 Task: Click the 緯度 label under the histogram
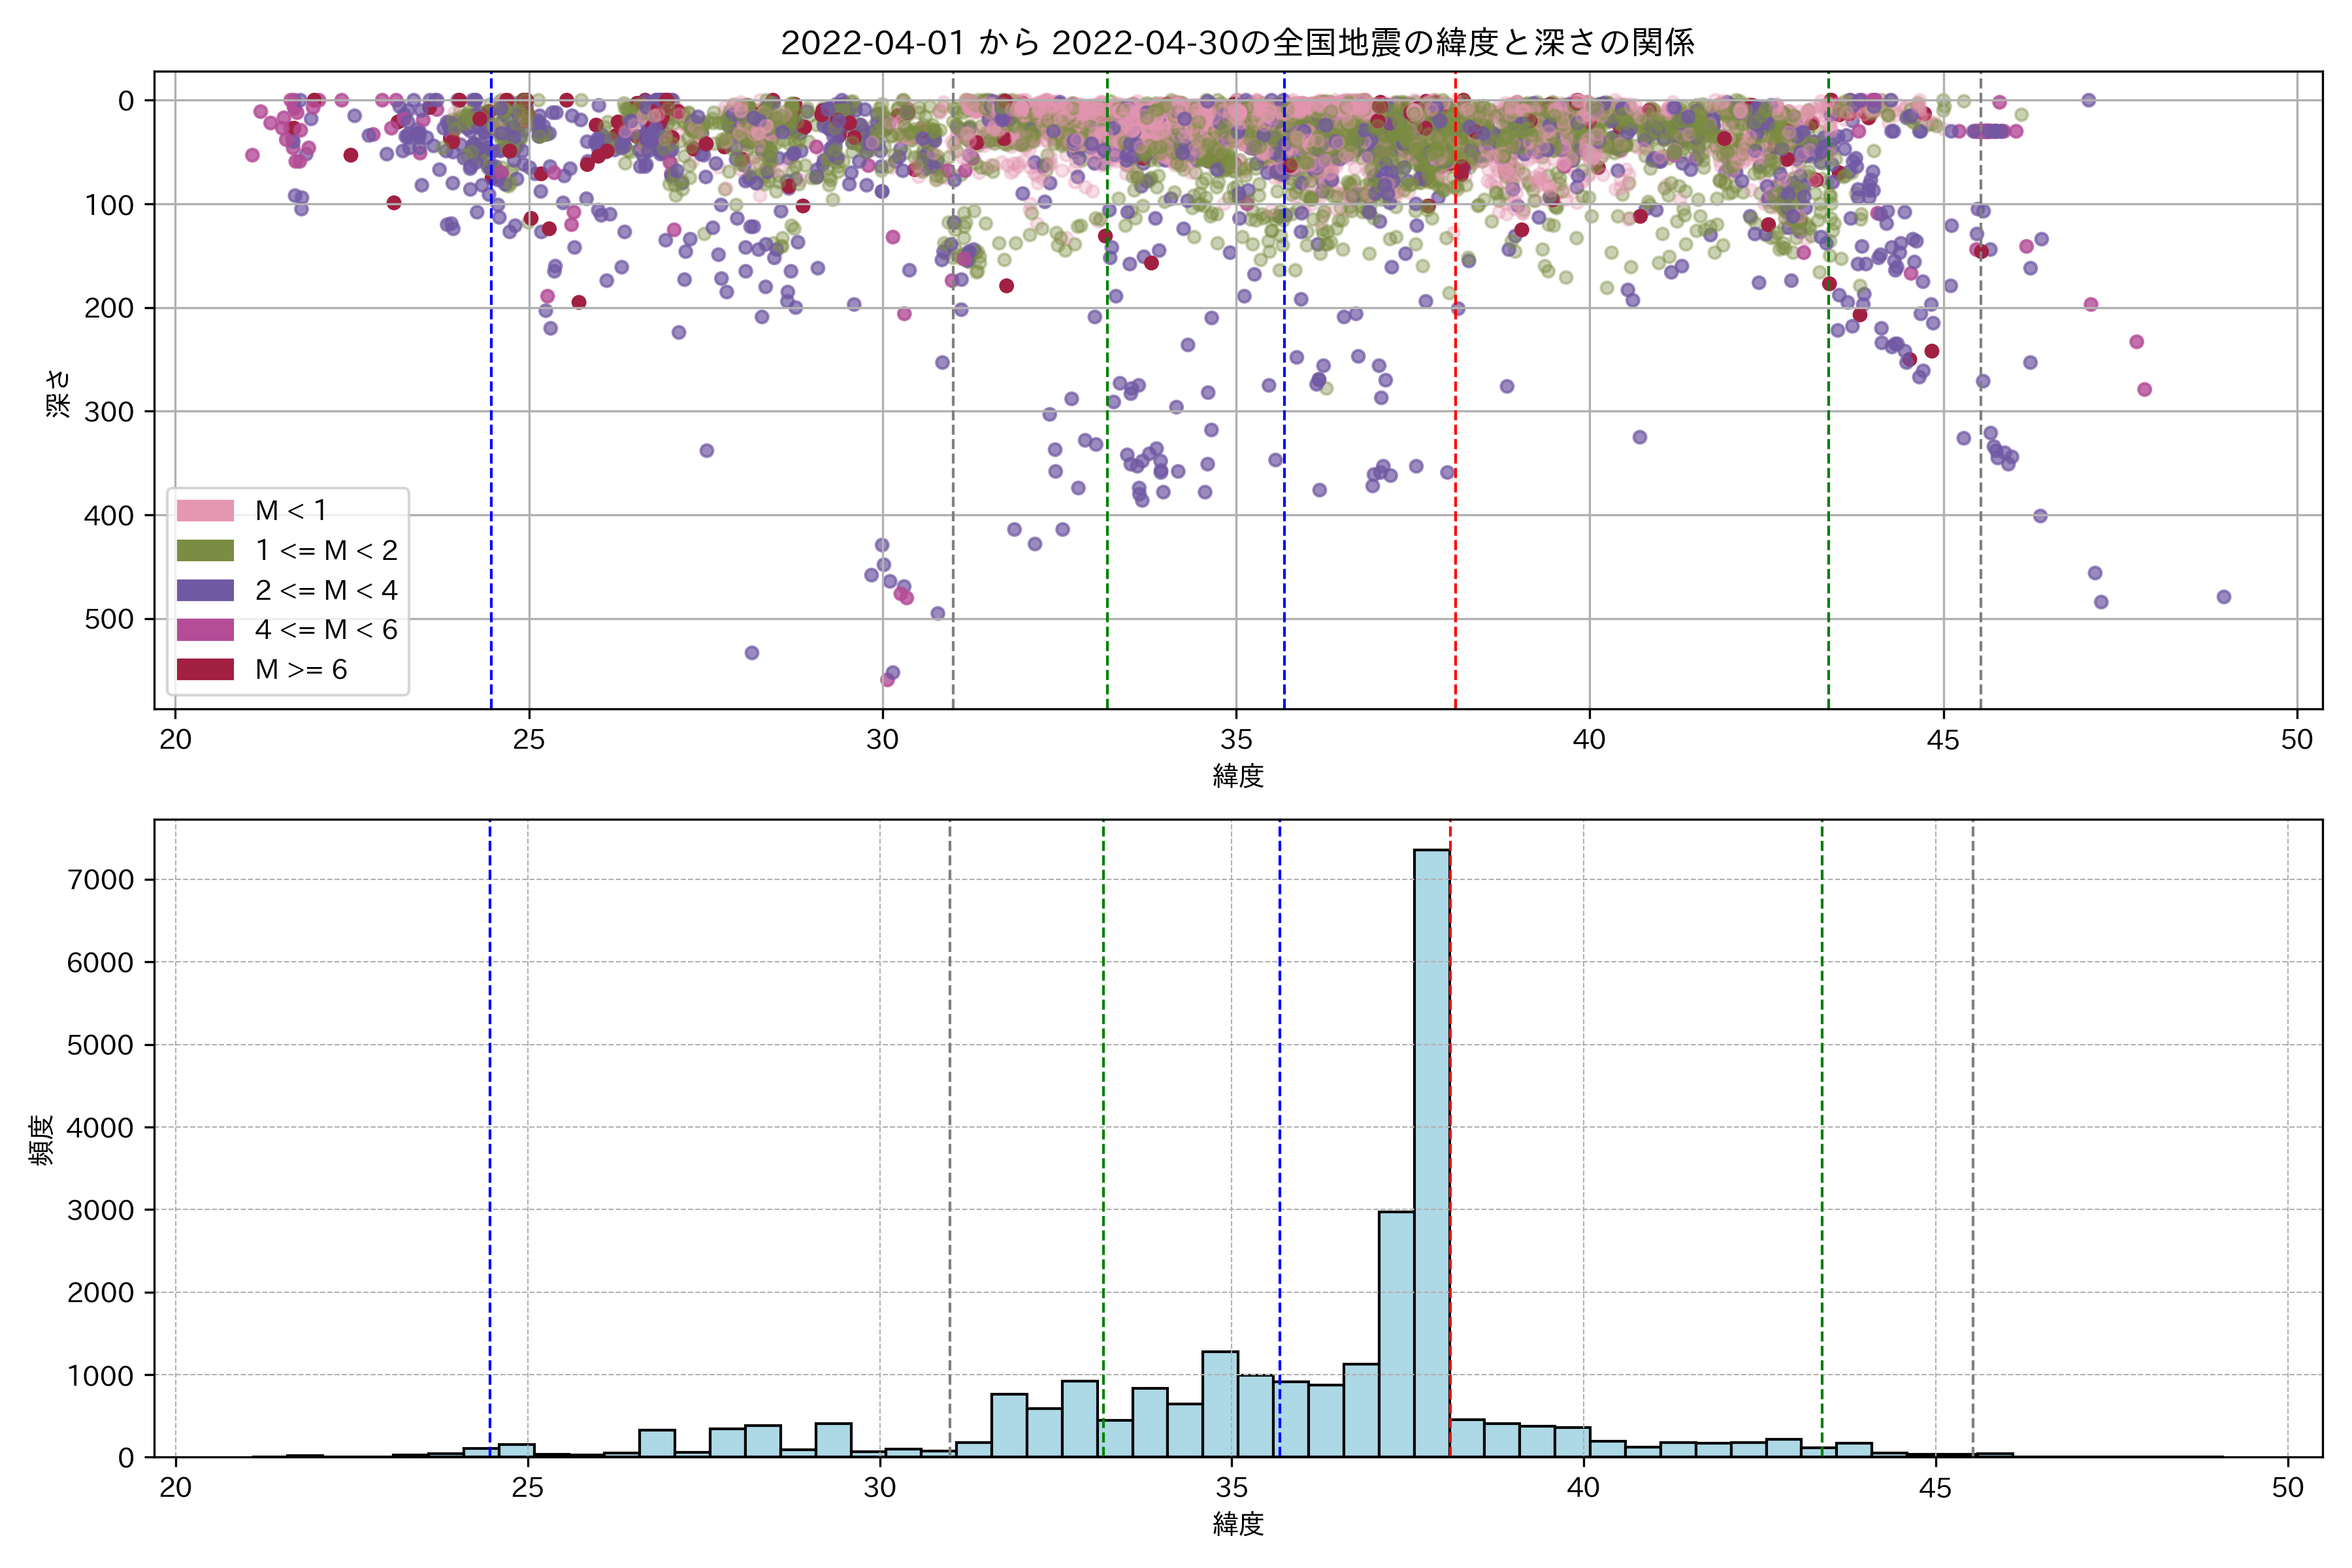pos(1238,1524)
